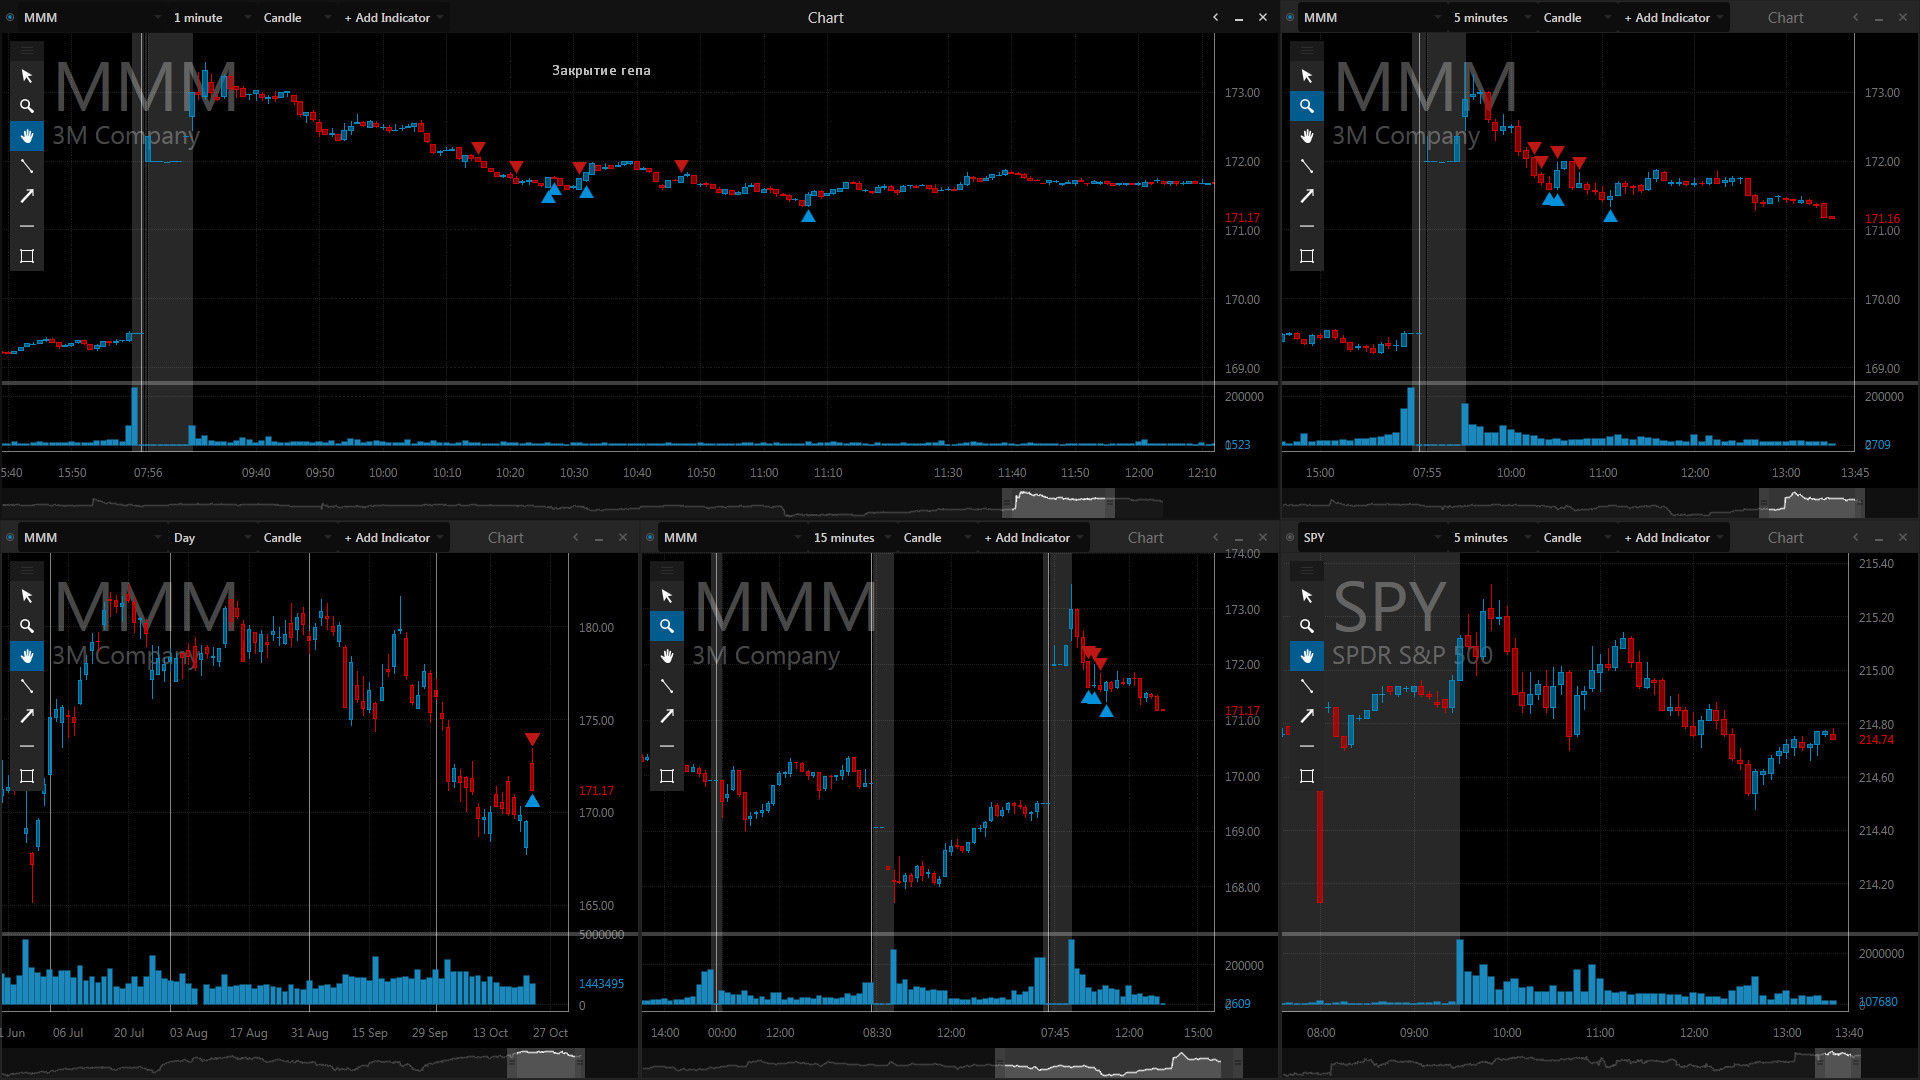Screen dimensions: 1920x1080
Task: Add Indicator in MMM 5 minutes chart
Action: click(x=1672, y=17)
